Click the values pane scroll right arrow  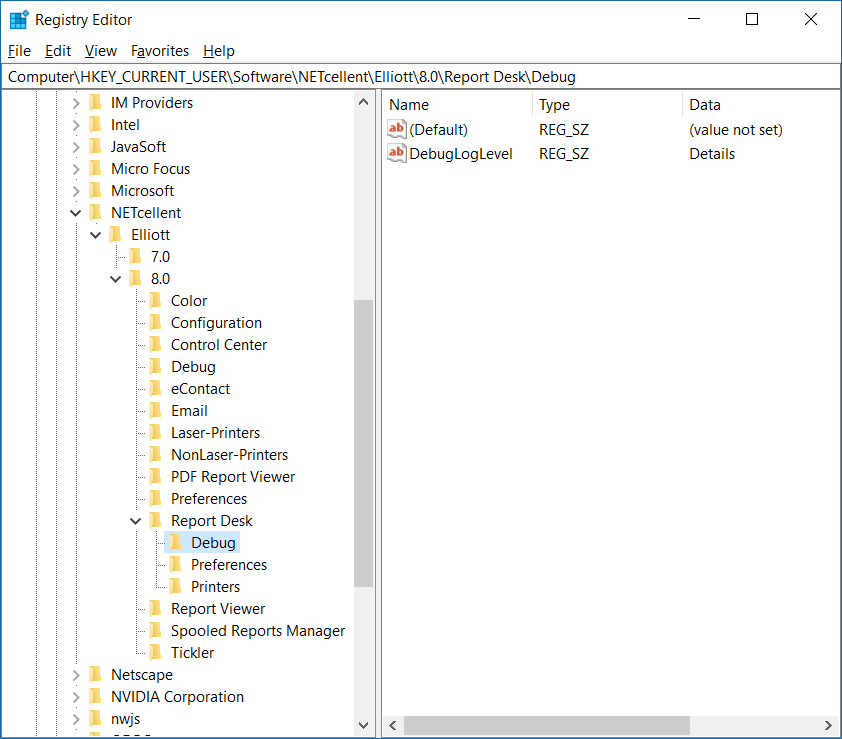[x=828, y=726]
